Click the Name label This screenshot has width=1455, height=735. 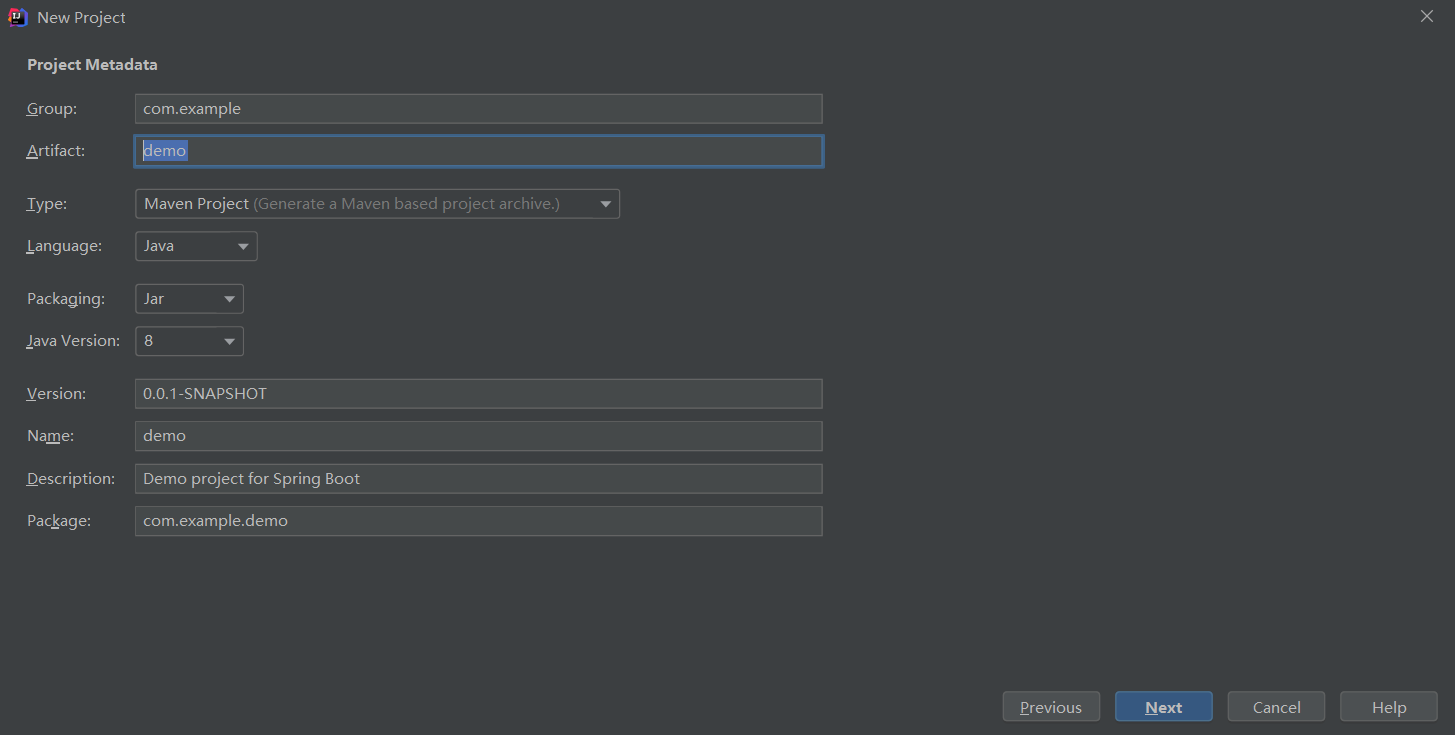[50, 436]
